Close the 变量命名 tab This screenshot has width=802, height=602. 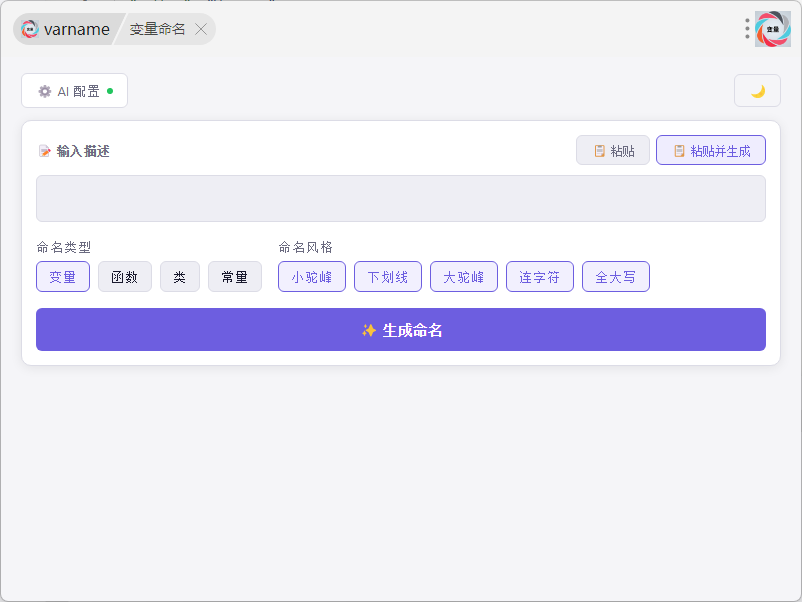tap(201, 29)
